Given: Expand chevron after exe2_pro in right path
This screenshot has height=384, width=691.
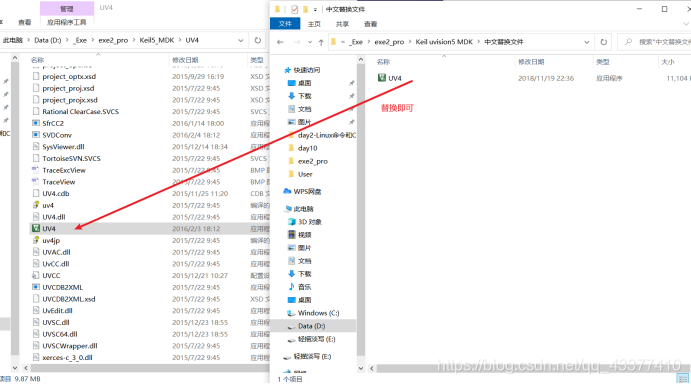Looking at the screenshot, I should pyautogui.click(x=410, y=42).
